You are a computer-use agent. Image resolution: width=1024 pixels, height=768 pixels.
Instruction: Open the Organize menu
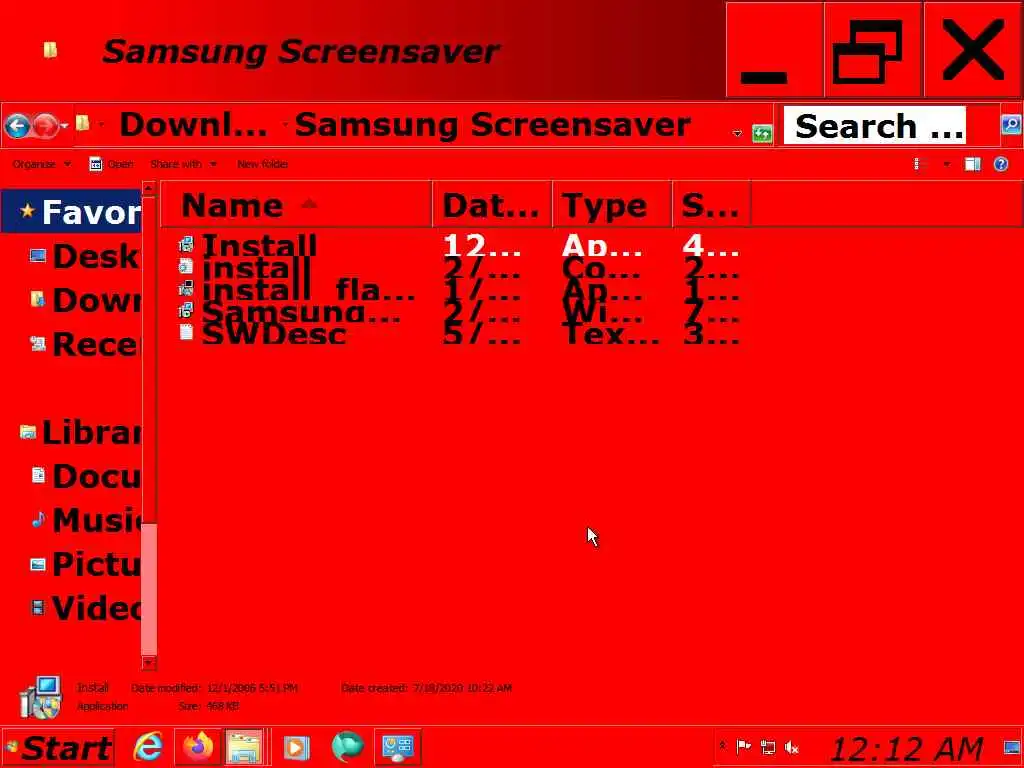40,164
